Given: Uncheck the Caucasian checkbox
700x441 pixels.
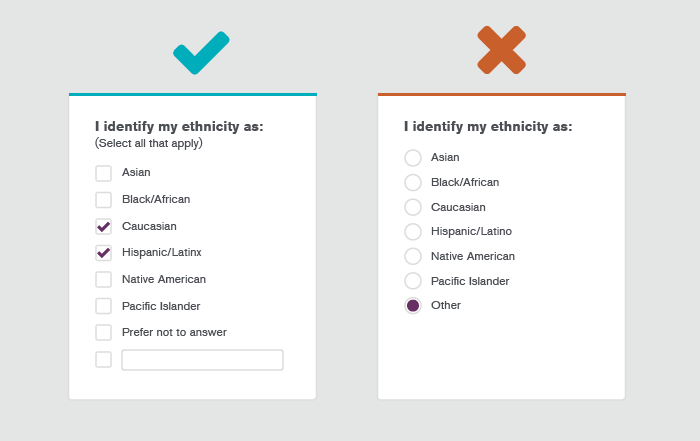Looking at the screenshot, I should coord(104,226).
